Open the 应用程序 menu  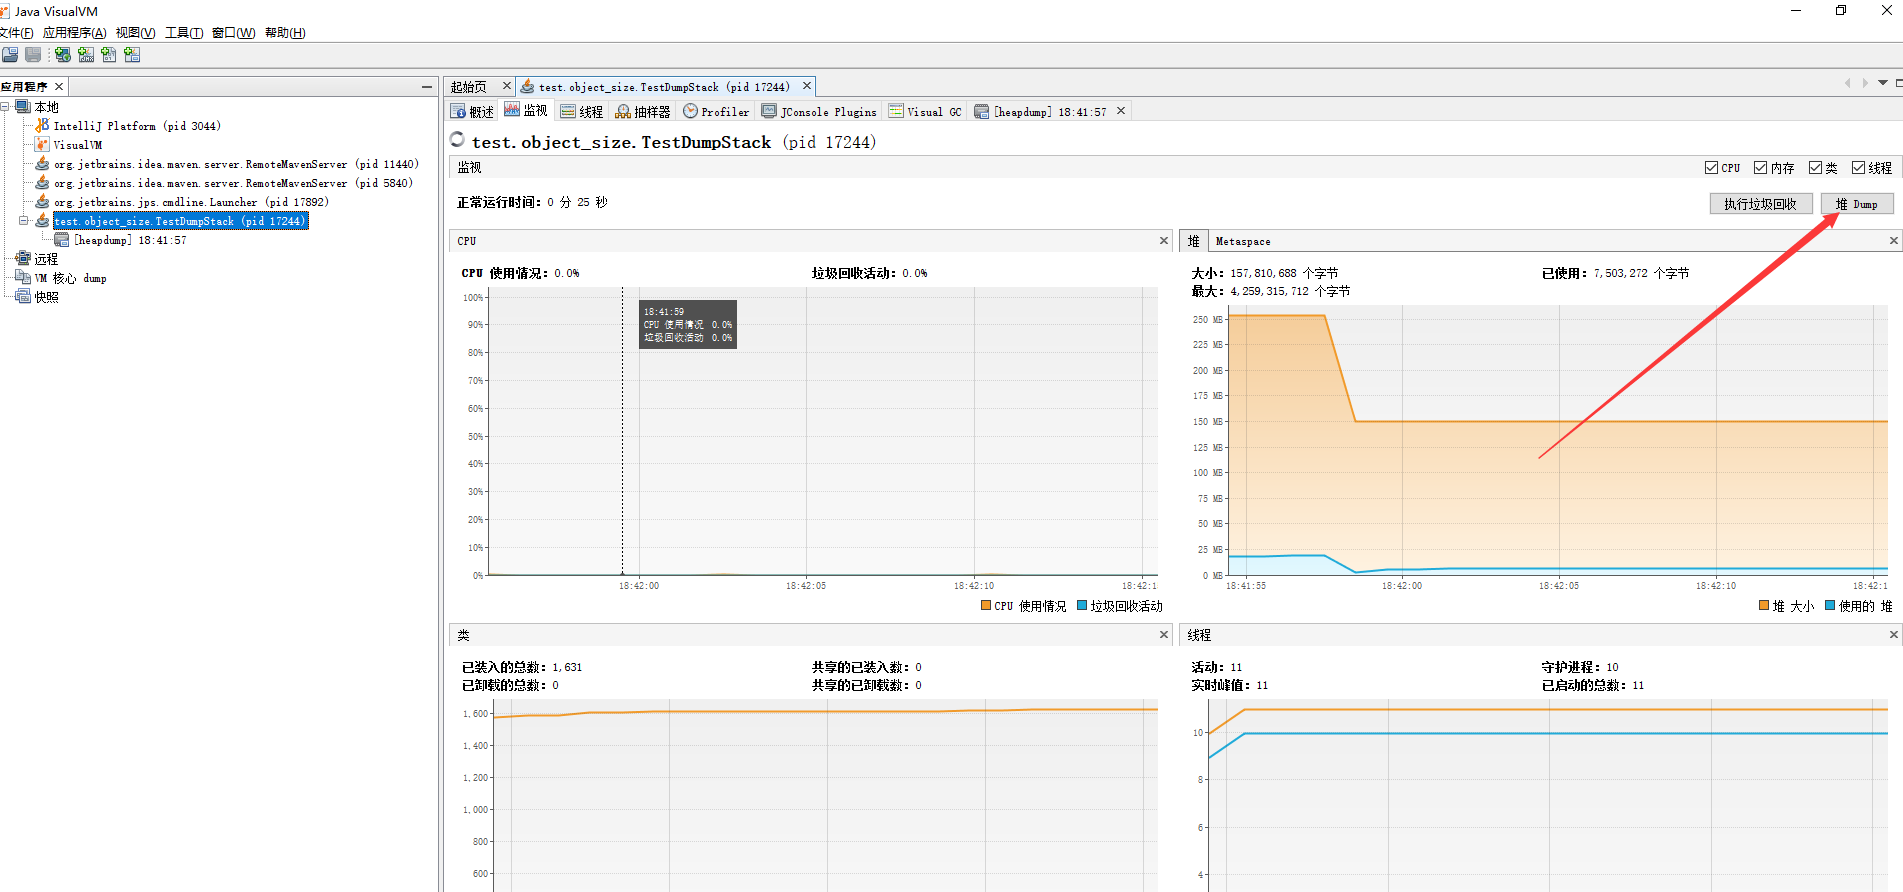pos(74,33)
